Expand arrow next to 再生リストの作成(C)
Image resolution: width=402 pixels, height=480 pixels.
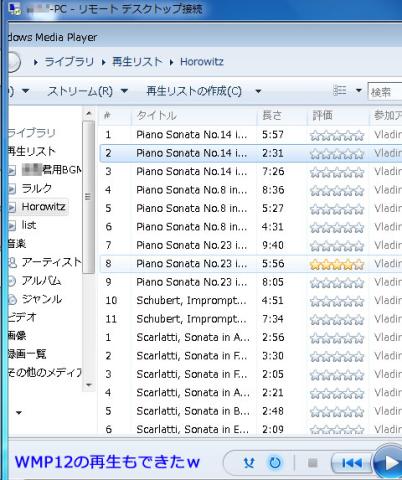(258, 91)
